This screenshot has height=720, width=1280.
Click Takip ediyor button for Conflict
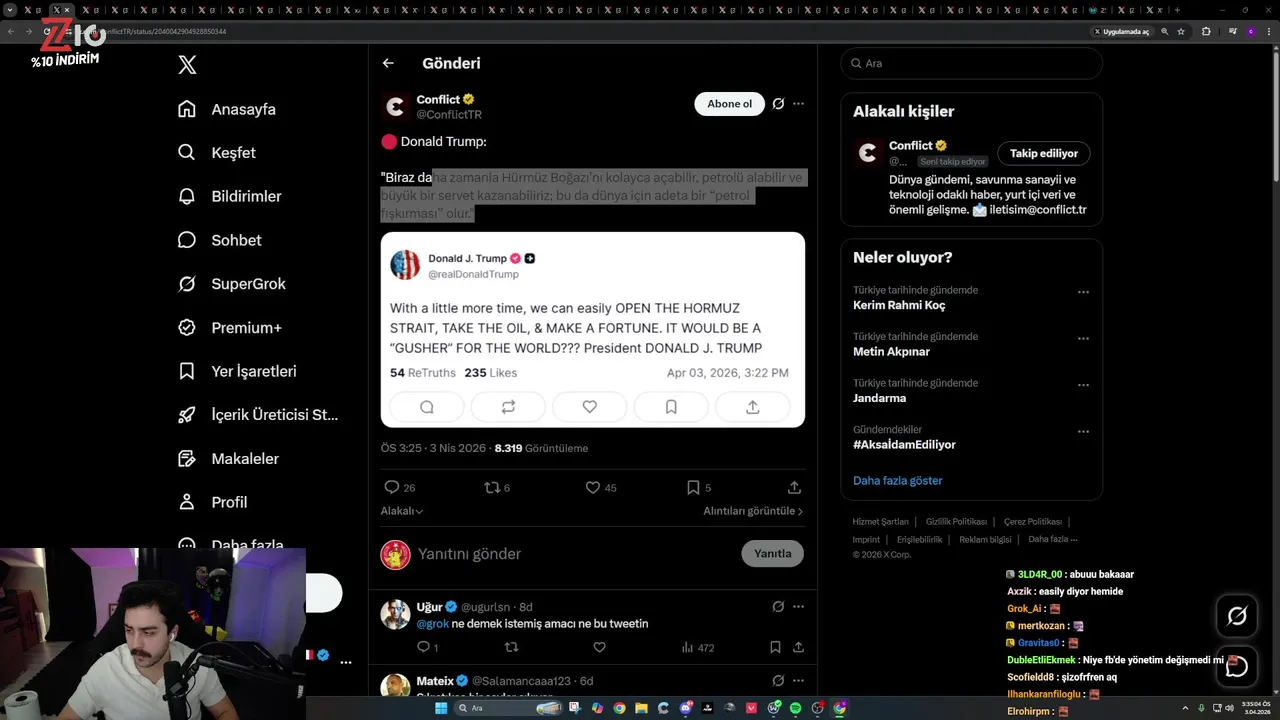(1043, 154)
